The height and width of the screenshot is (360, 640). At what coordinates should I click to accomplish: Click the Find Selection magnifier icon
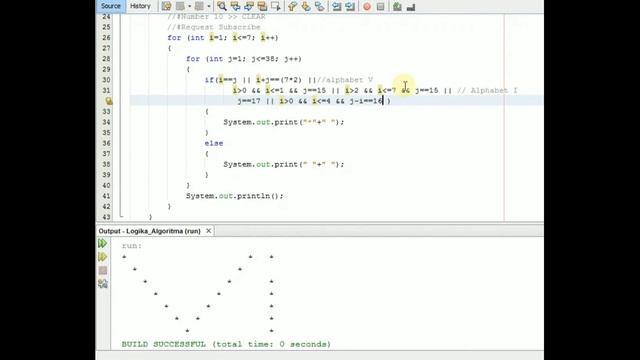pos(222,6)
